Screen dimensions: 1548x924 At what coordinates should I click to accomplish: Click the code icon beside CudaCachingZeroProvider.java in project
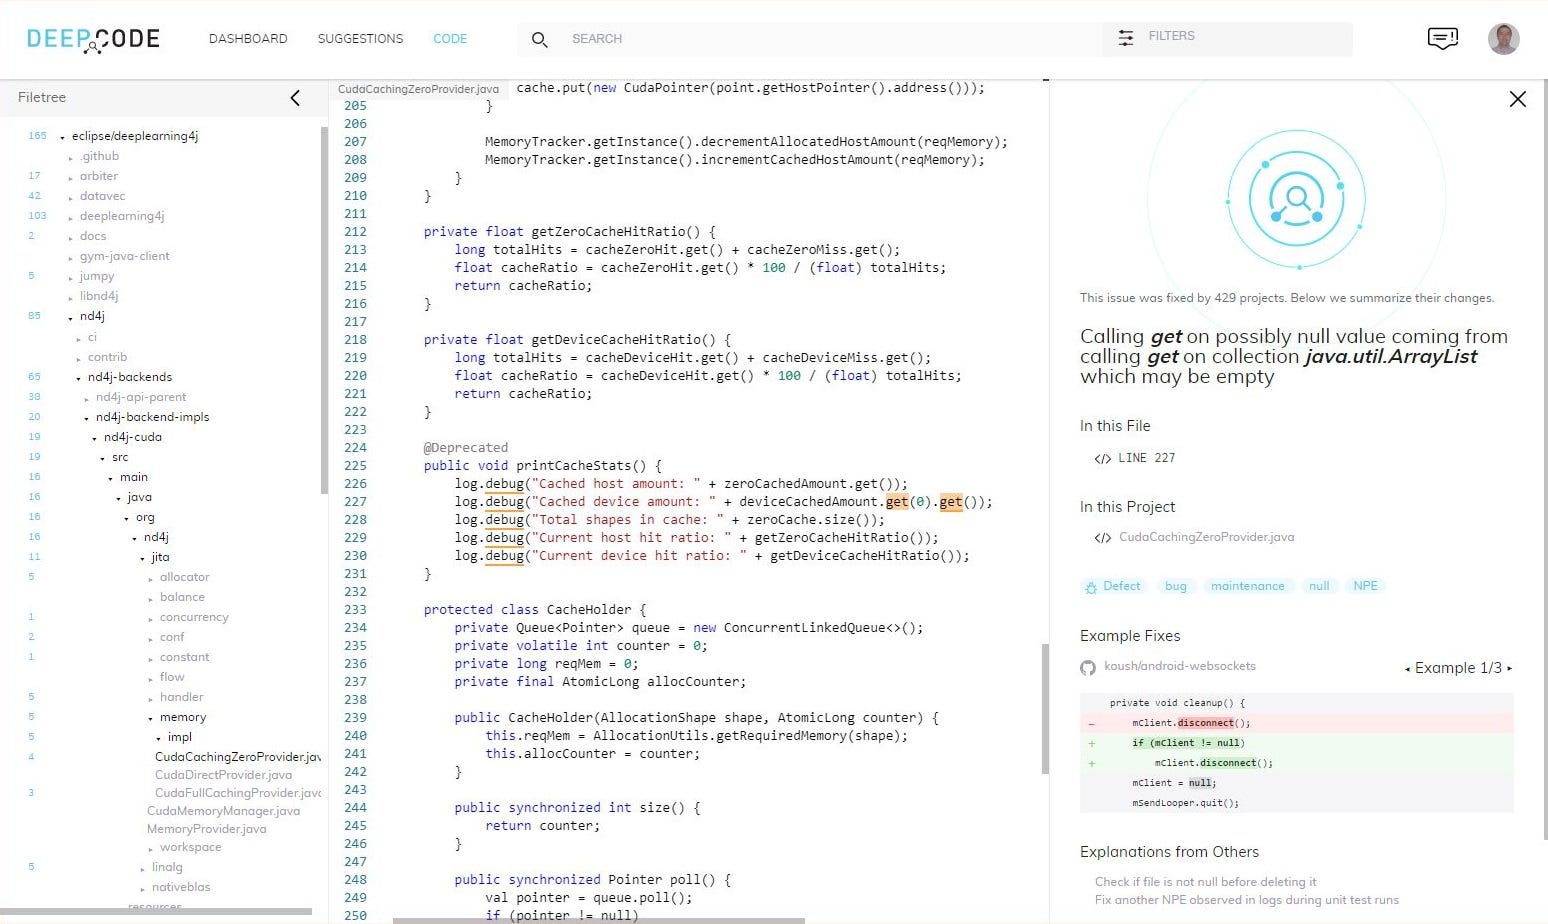pos(1102,537)
